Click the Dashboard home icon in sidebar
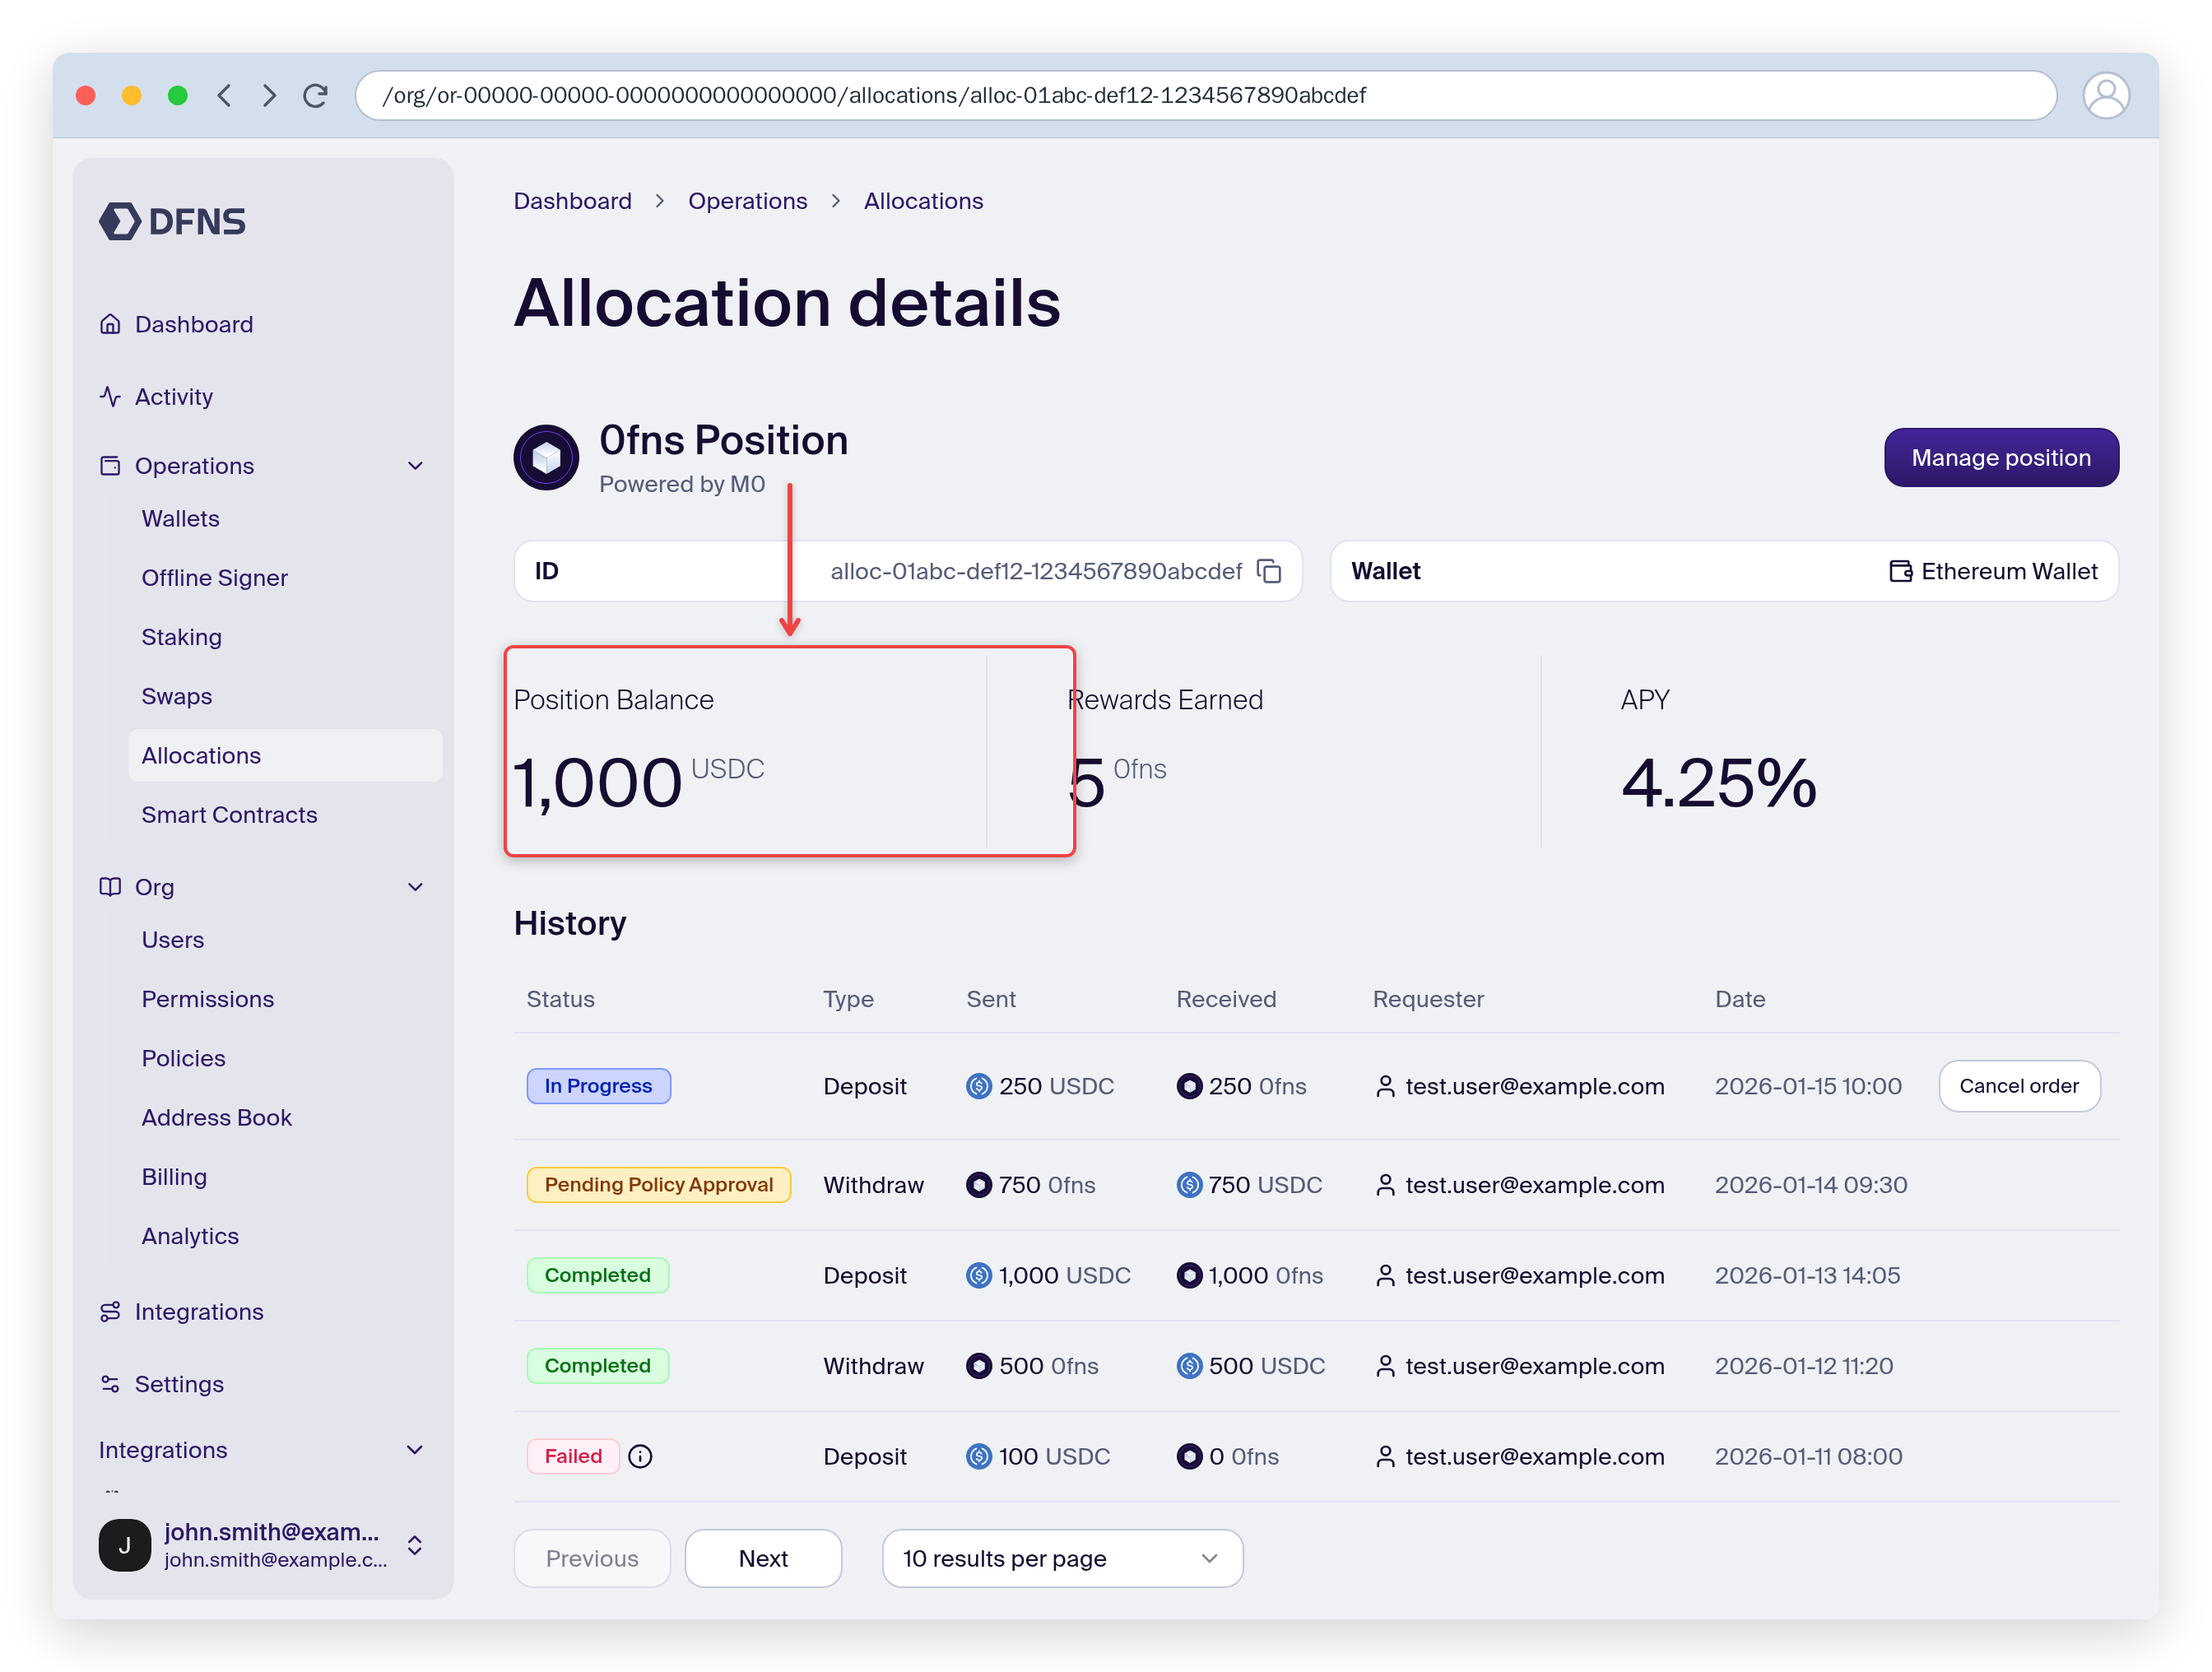Viewport: 2212px width, 1672px height. click(x=110, y=324)
